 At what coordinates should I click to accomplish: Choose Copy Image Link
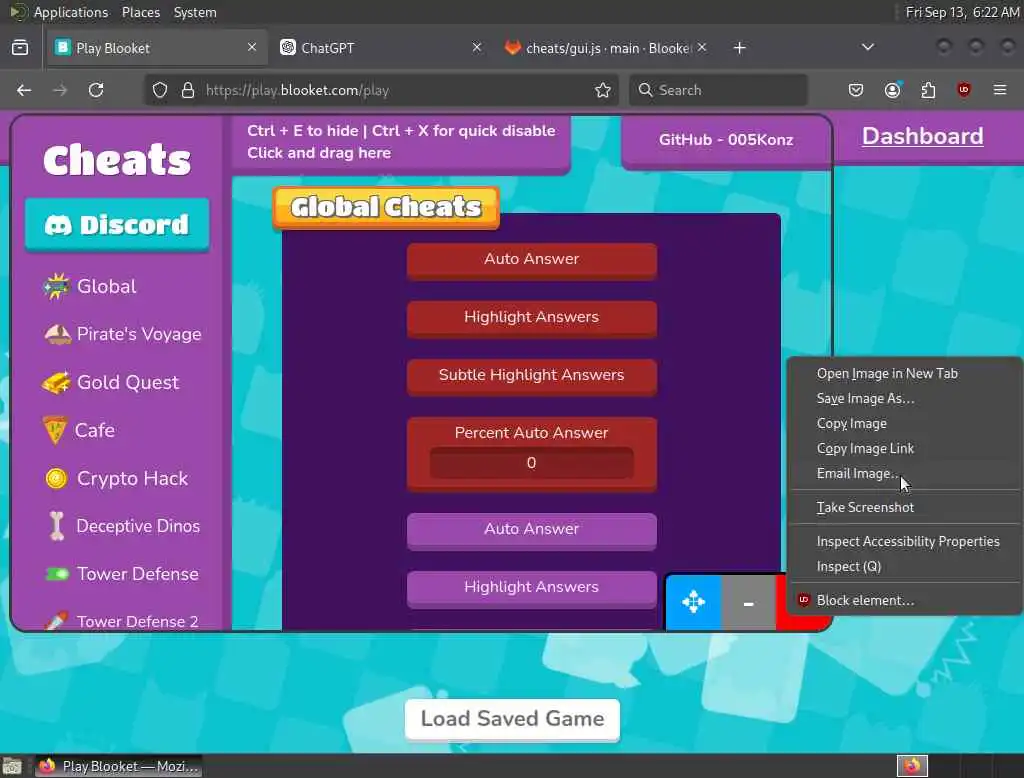pyautogui.click(x=904, y=448)
